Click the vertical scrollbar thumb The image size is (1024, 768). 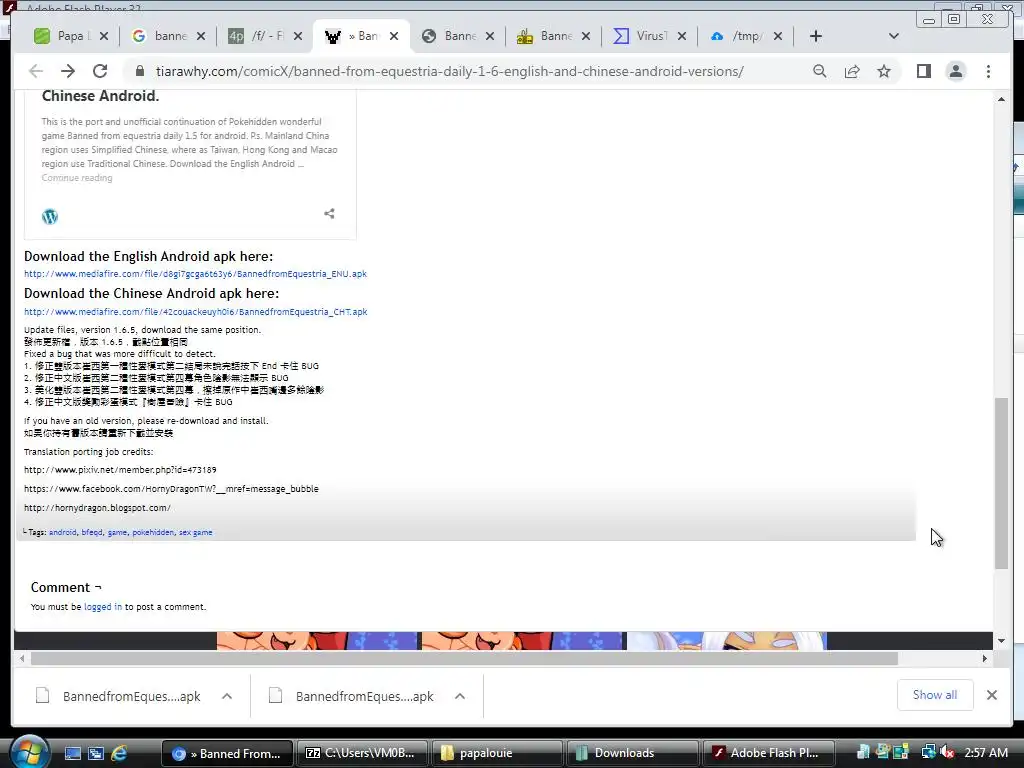[1001, 483]
